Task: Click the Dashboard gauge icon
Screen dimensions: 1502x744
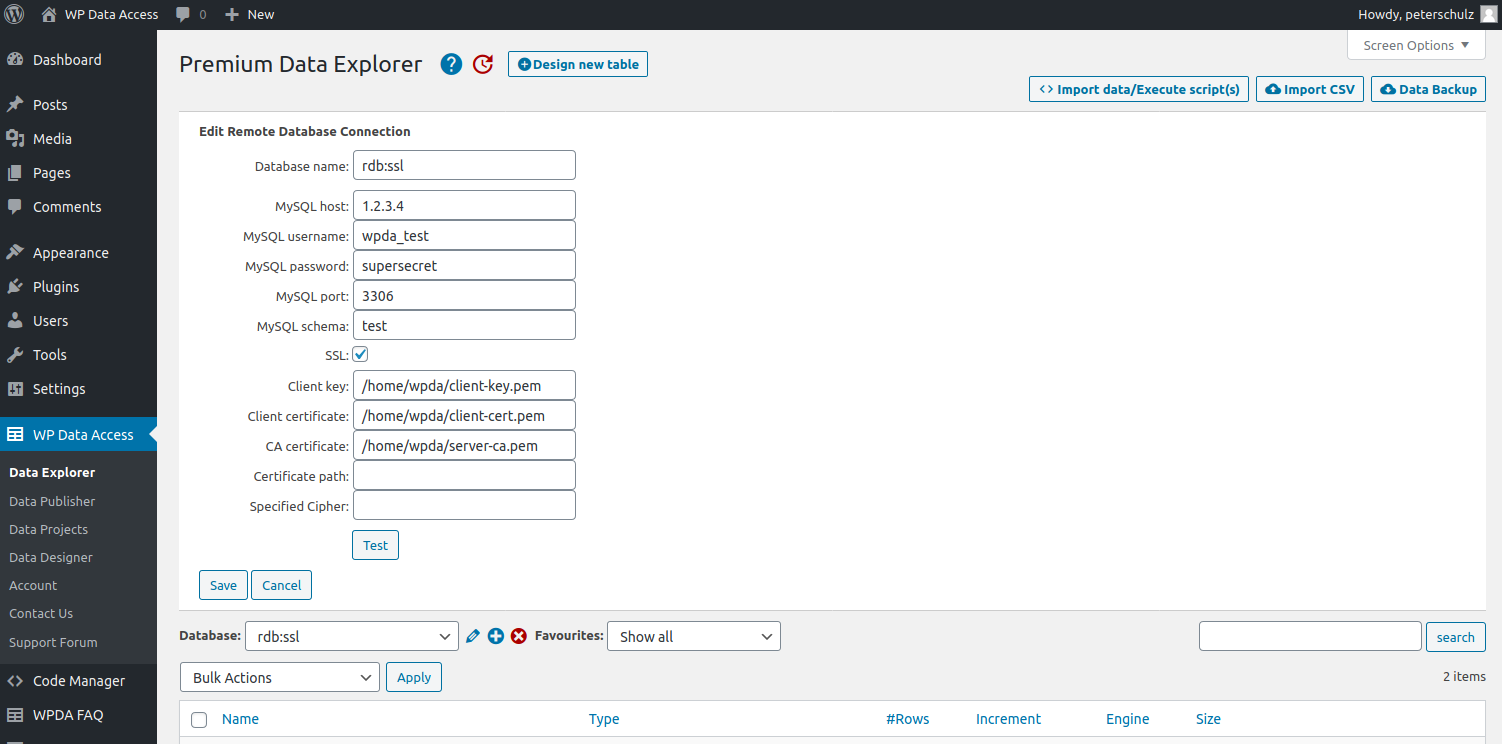Action: tap(15, 60)
